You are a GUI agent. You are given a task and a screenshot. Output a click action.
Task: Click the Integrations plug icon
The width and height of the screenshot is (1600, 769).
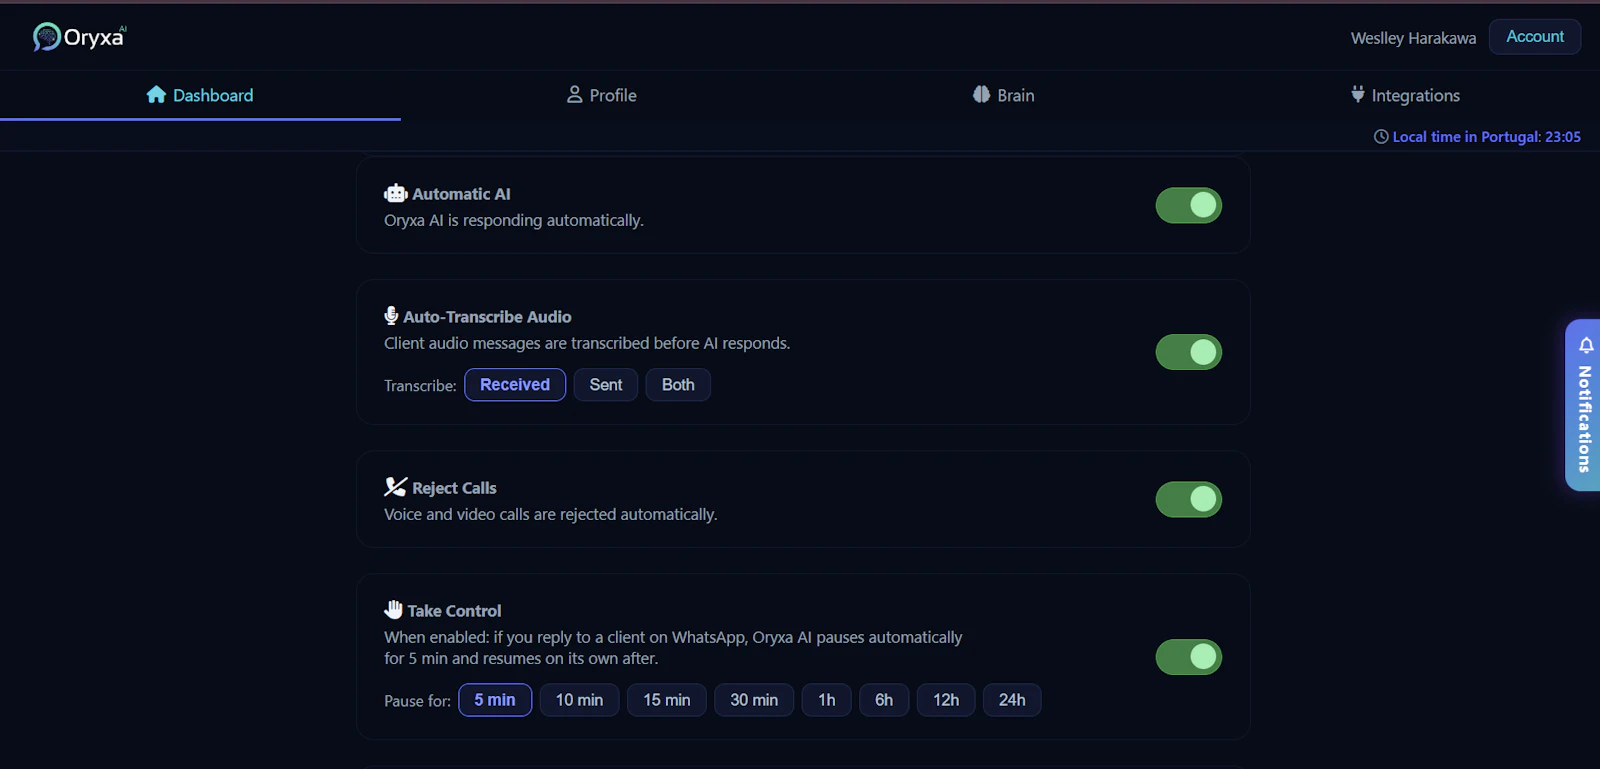click(x=1357, y=95)
